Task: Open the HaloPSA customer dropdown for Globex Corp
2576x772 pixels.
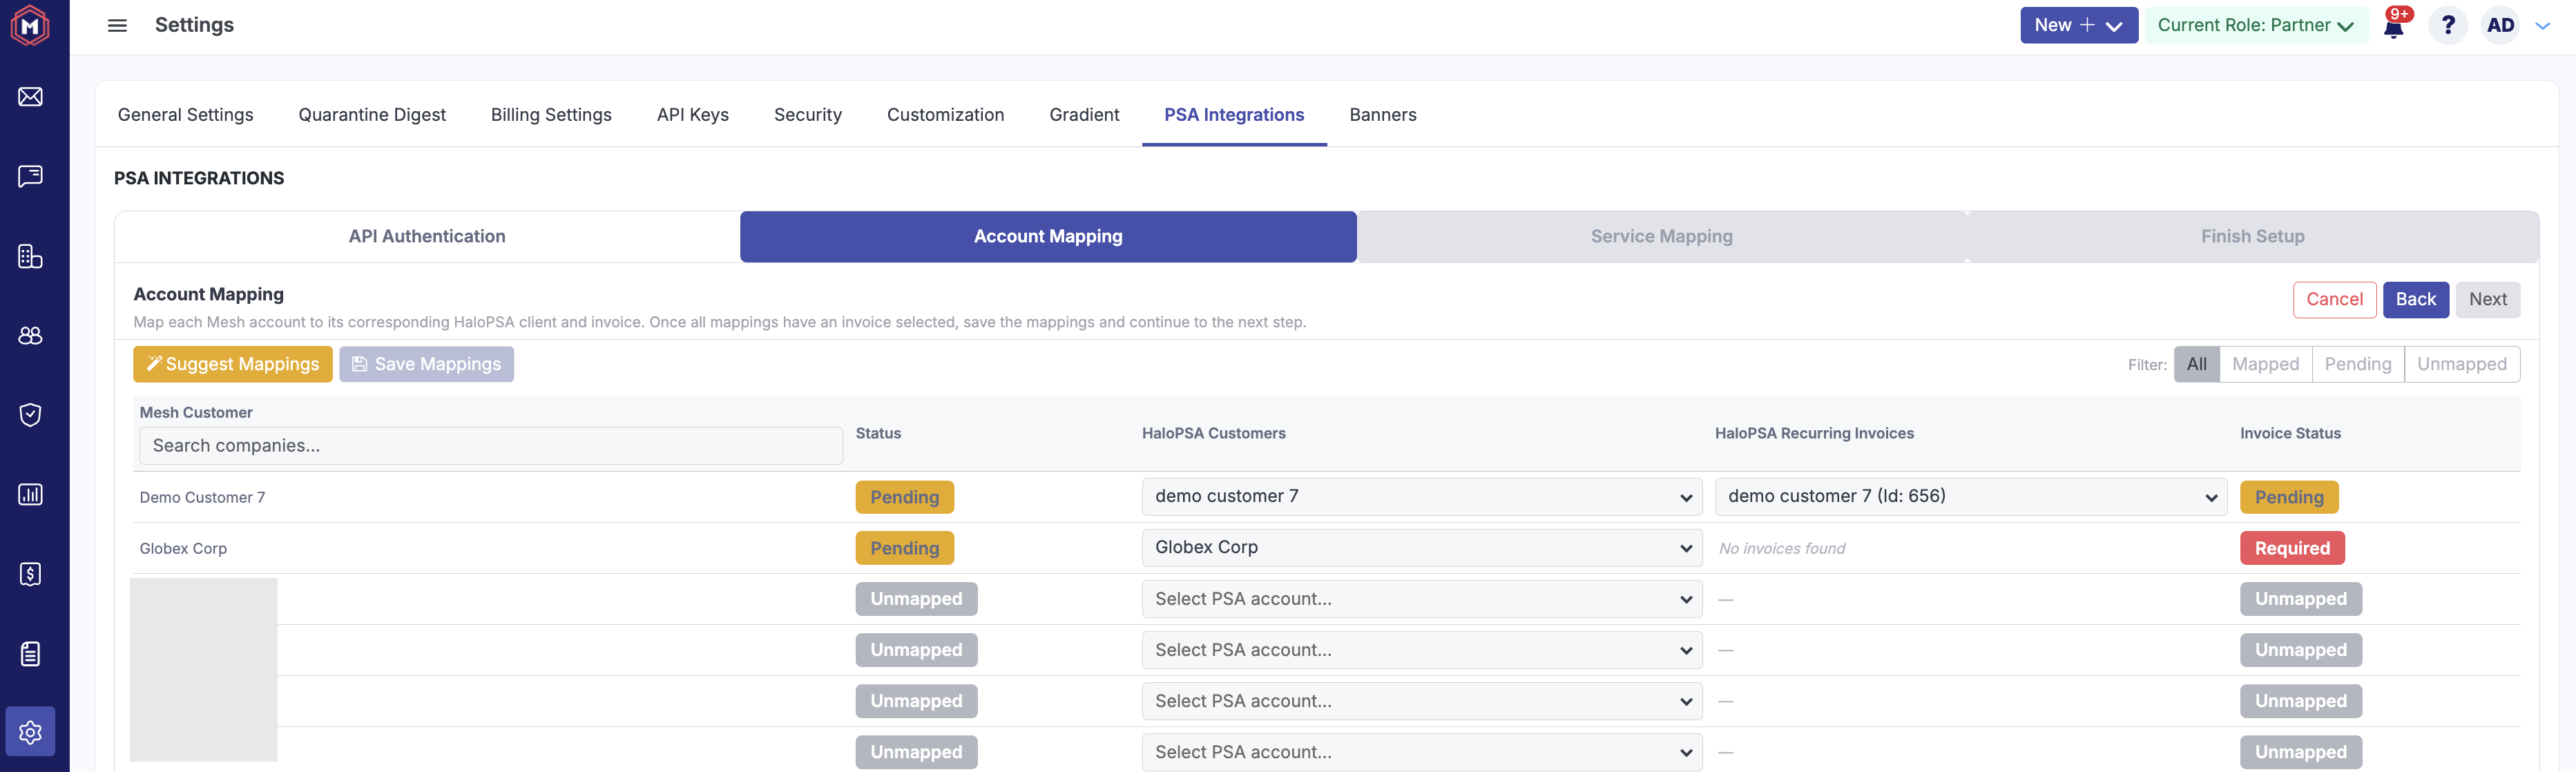Action: click(x=1421, y=548)
